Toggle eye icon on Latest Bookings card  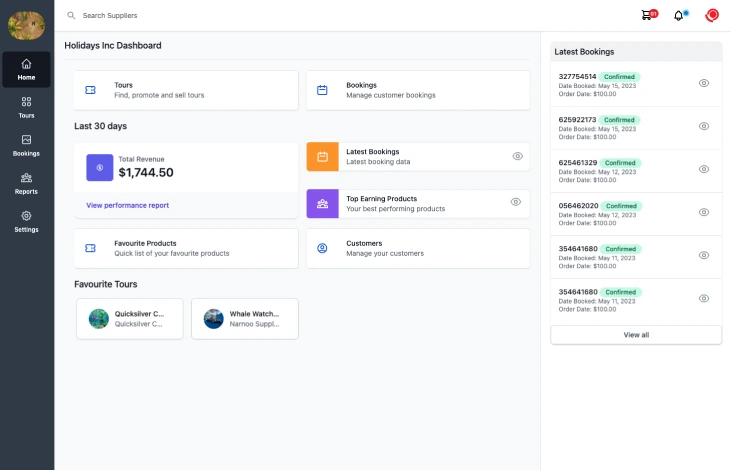point(517,156)
